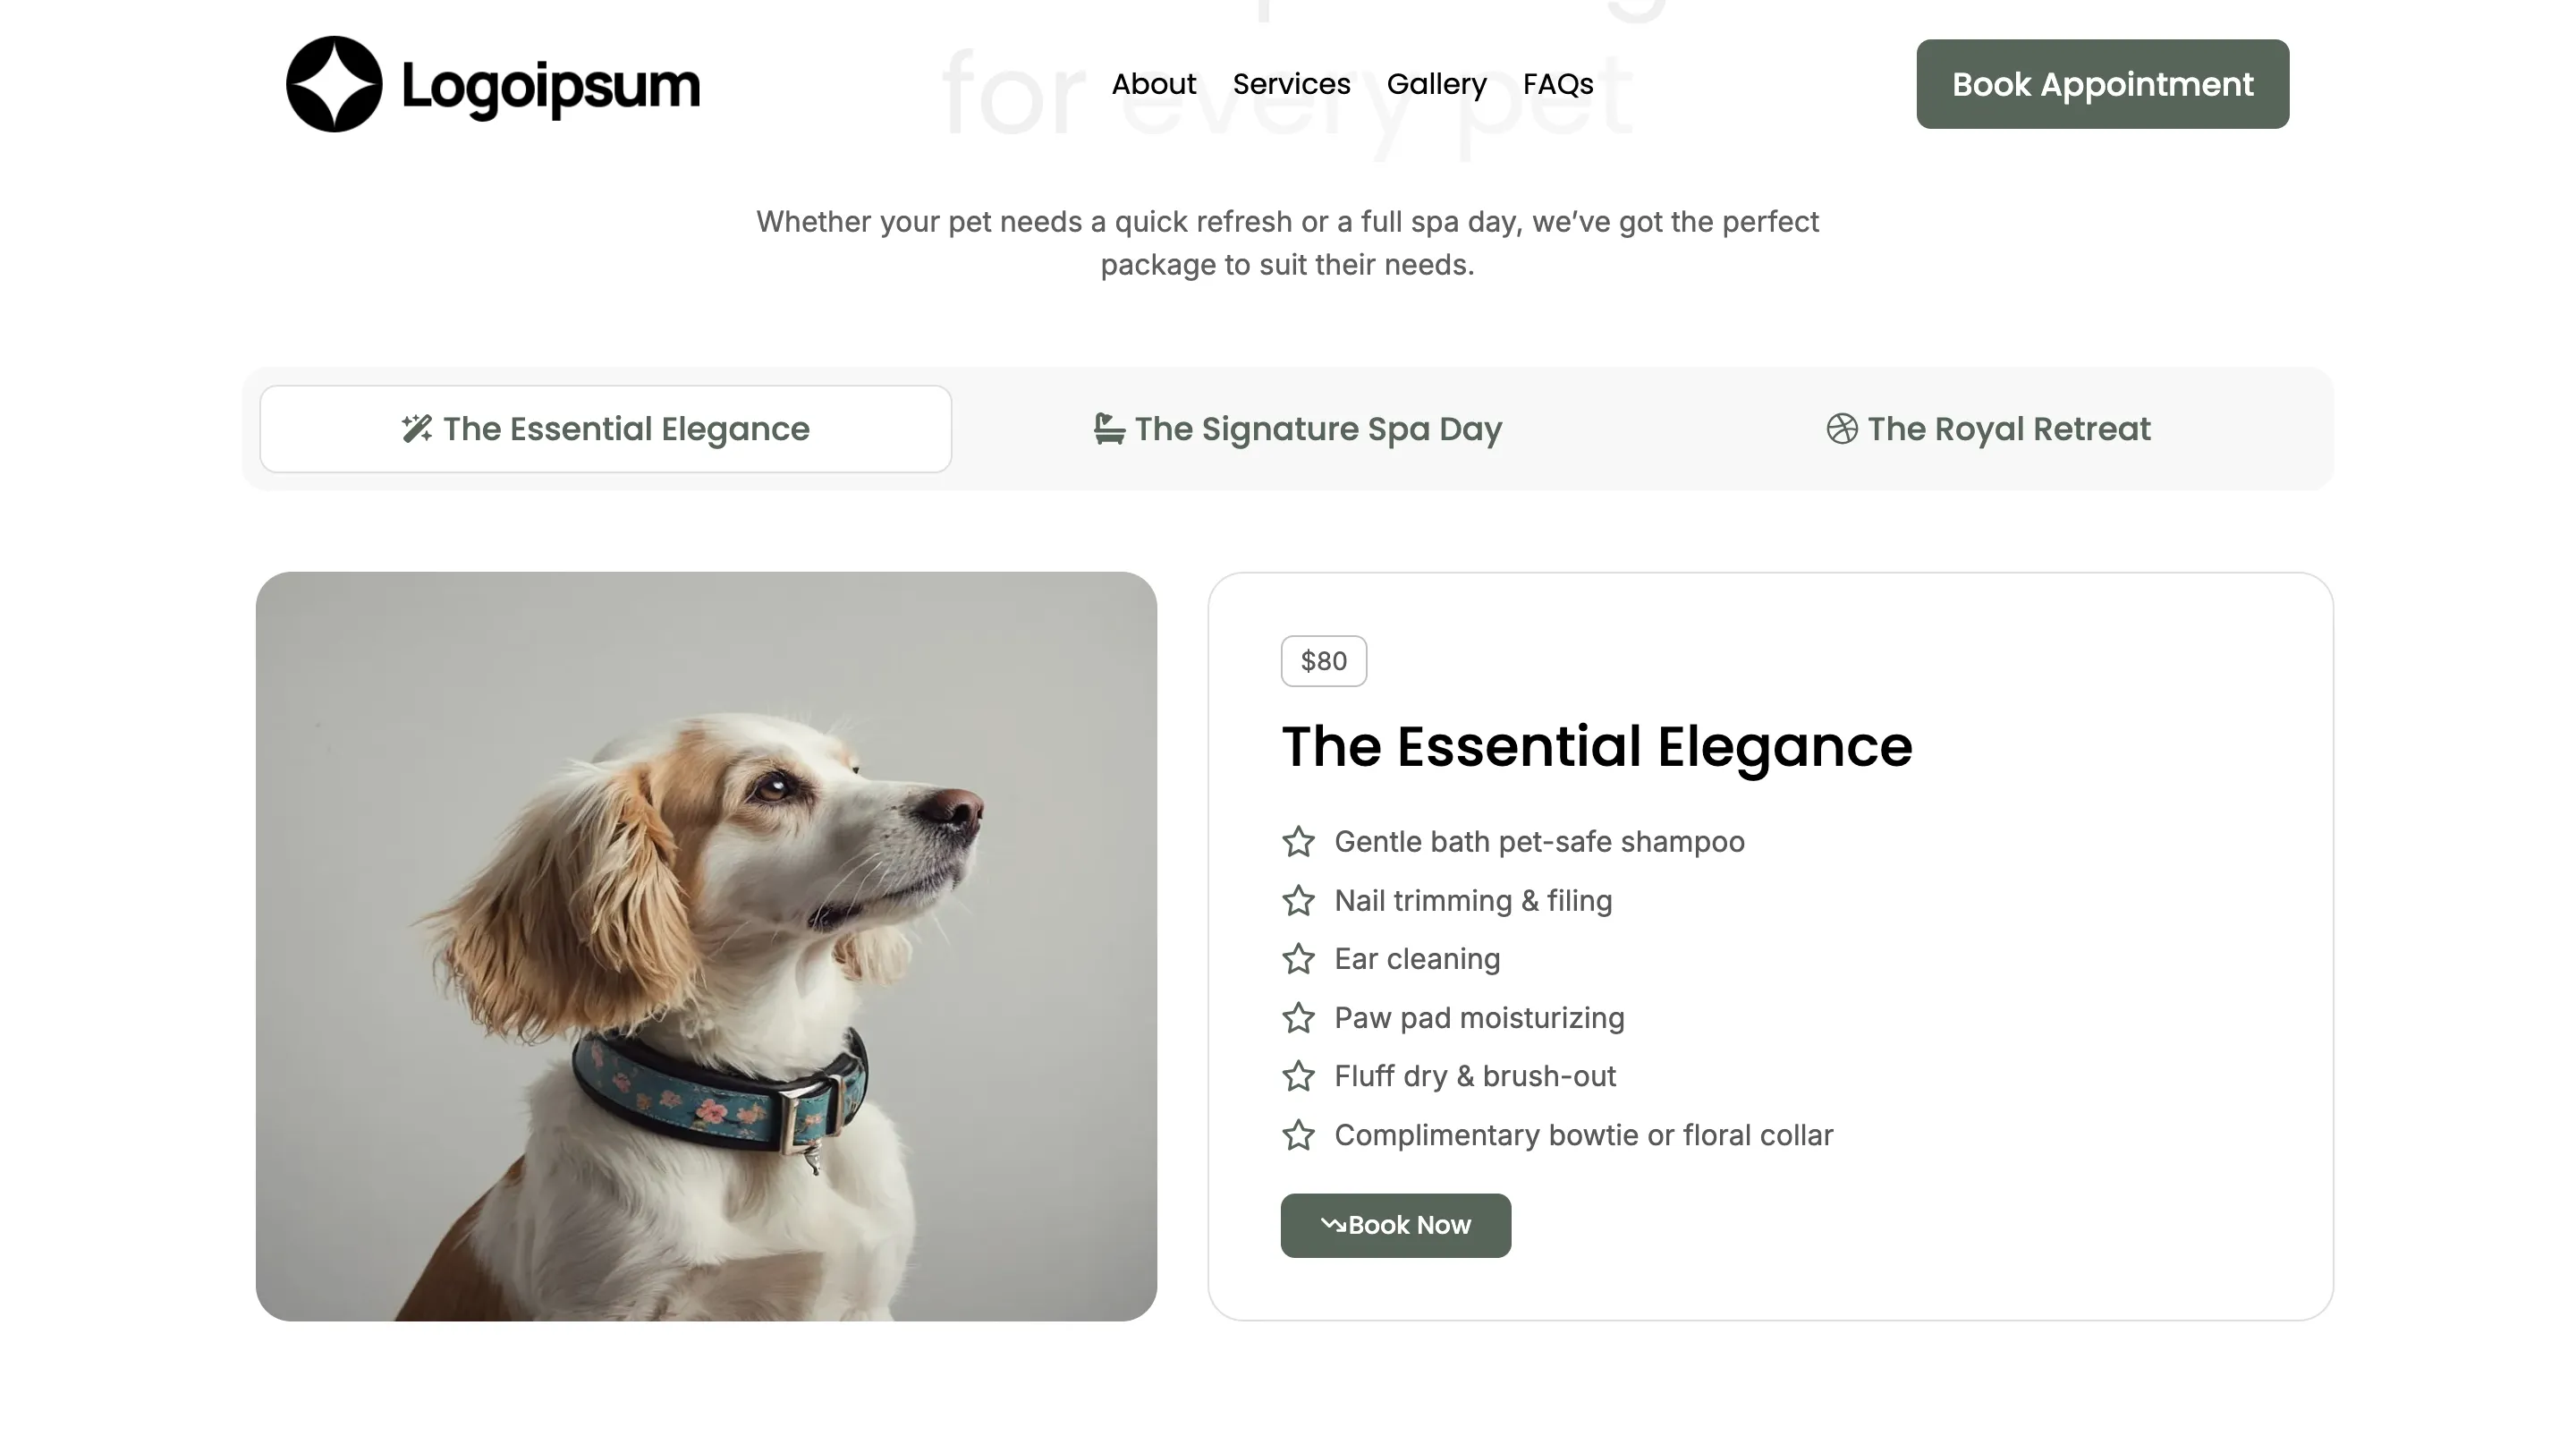Click the Logoipsum star logo icon
Screen dimensions: 2576x1453
point(334,84)
